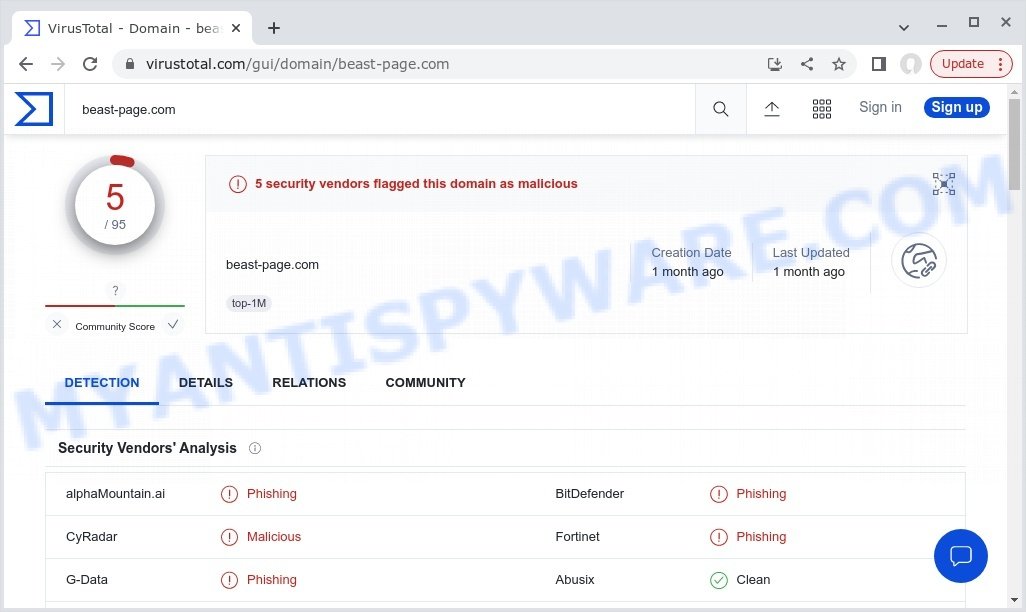
Task: Open the browser side panel icon
Action: tap(879, 64)
